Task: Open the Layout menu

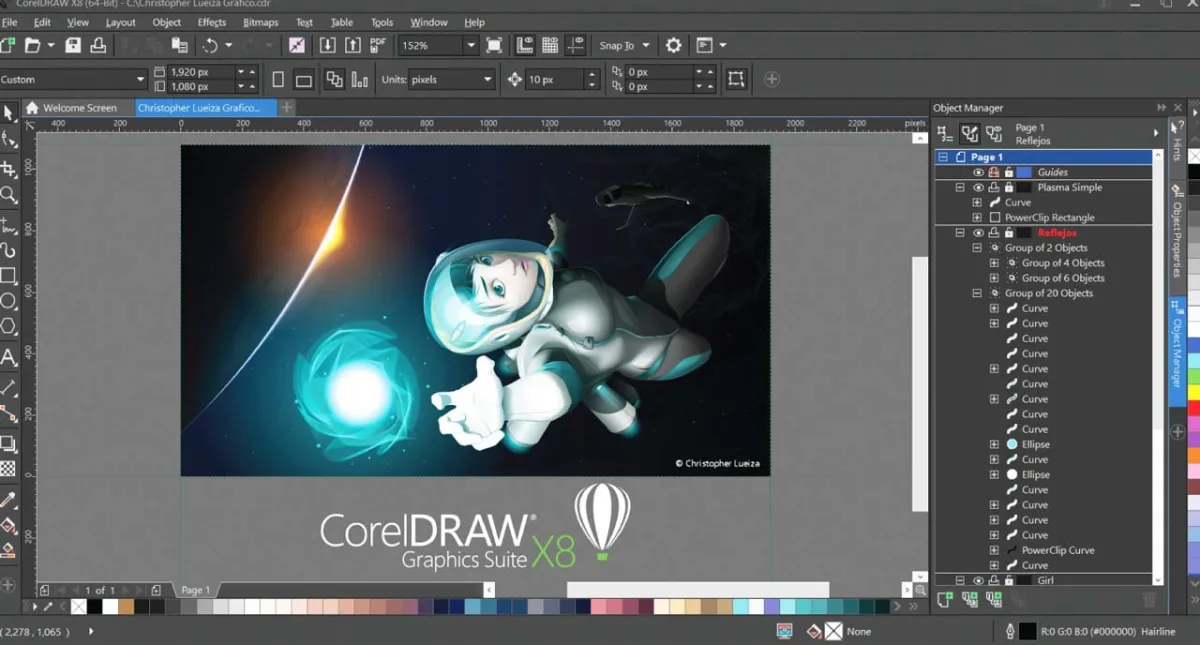Action: [x=120, y=22]
